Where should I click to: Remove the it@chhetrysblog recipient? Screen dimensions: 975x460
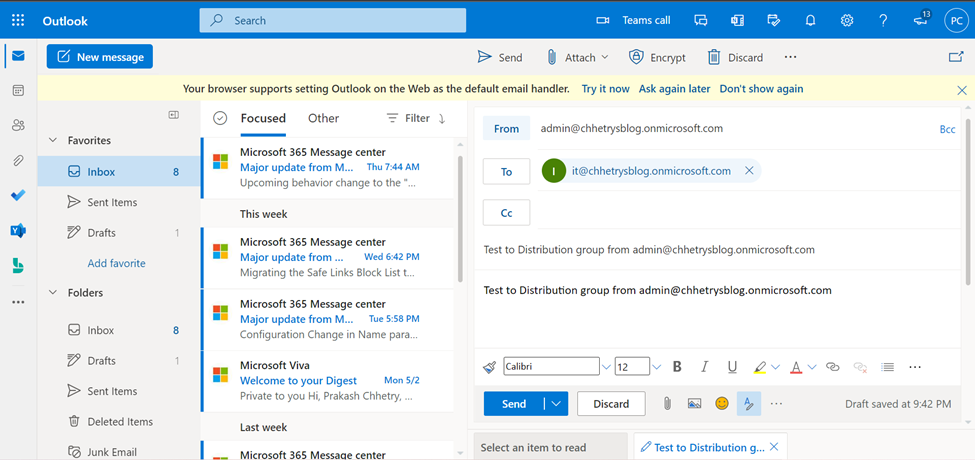749,171
